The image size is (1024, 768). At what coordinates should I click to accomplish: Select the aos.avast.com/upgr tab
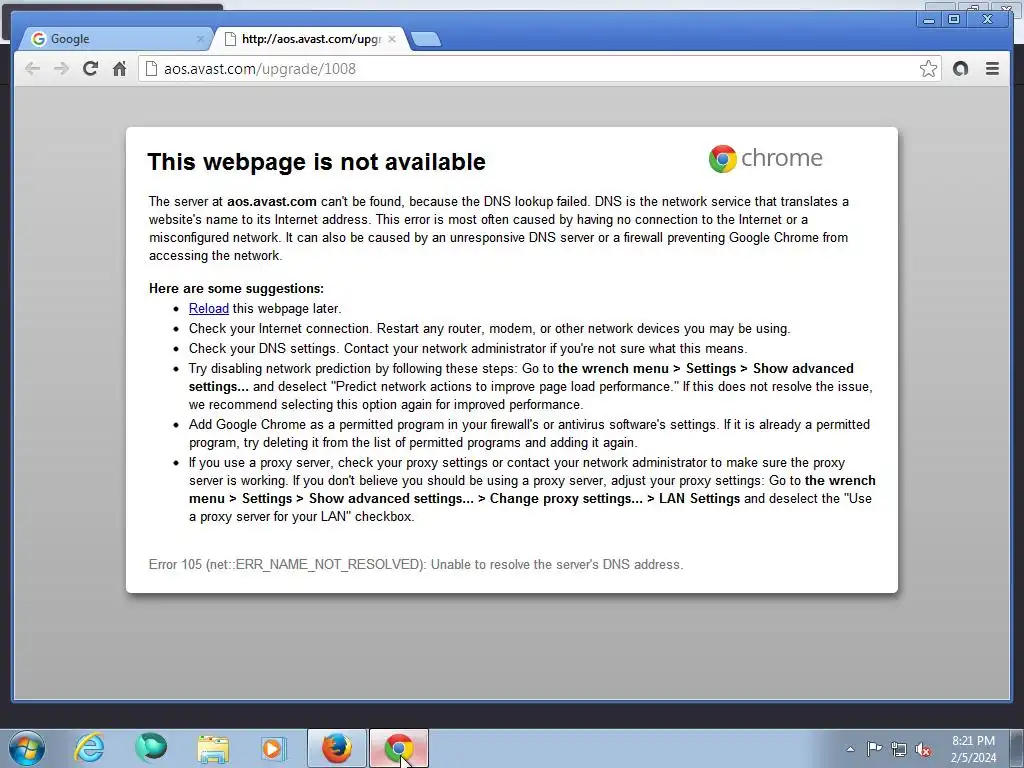[x=310, y=39]
